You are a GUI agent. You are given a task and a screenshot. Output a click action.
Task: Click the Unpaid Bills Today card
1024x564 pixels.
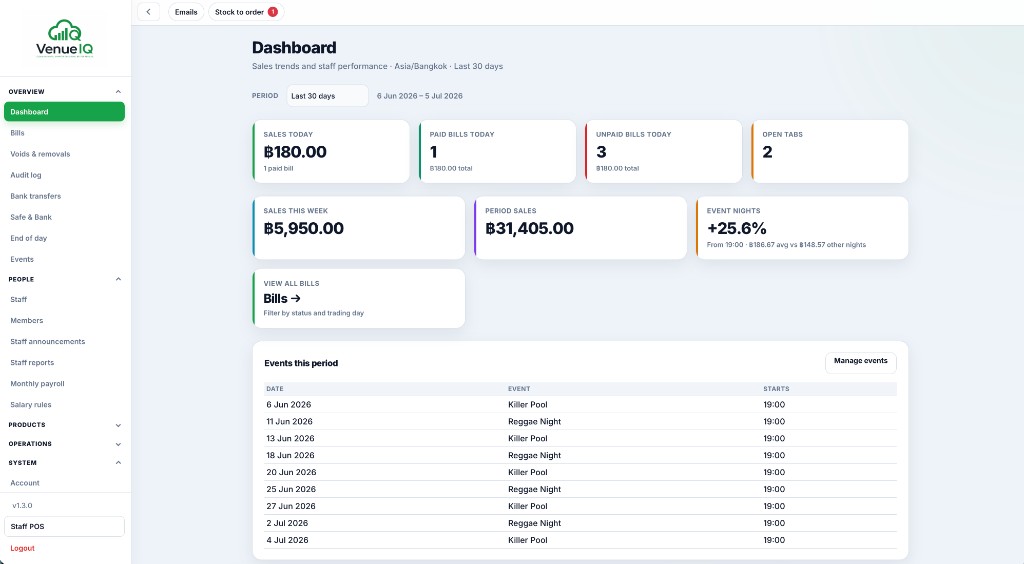click(x=664, y=151)
